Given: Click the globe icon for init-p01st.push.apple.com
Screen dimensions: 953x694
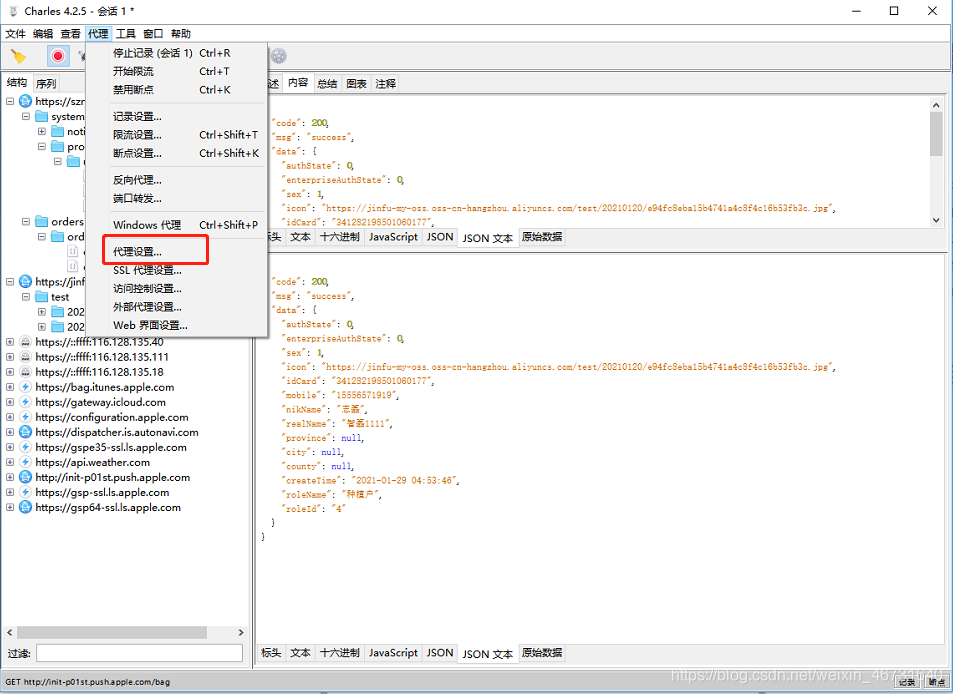Looking at the screenshot, I should coord(26,477).
